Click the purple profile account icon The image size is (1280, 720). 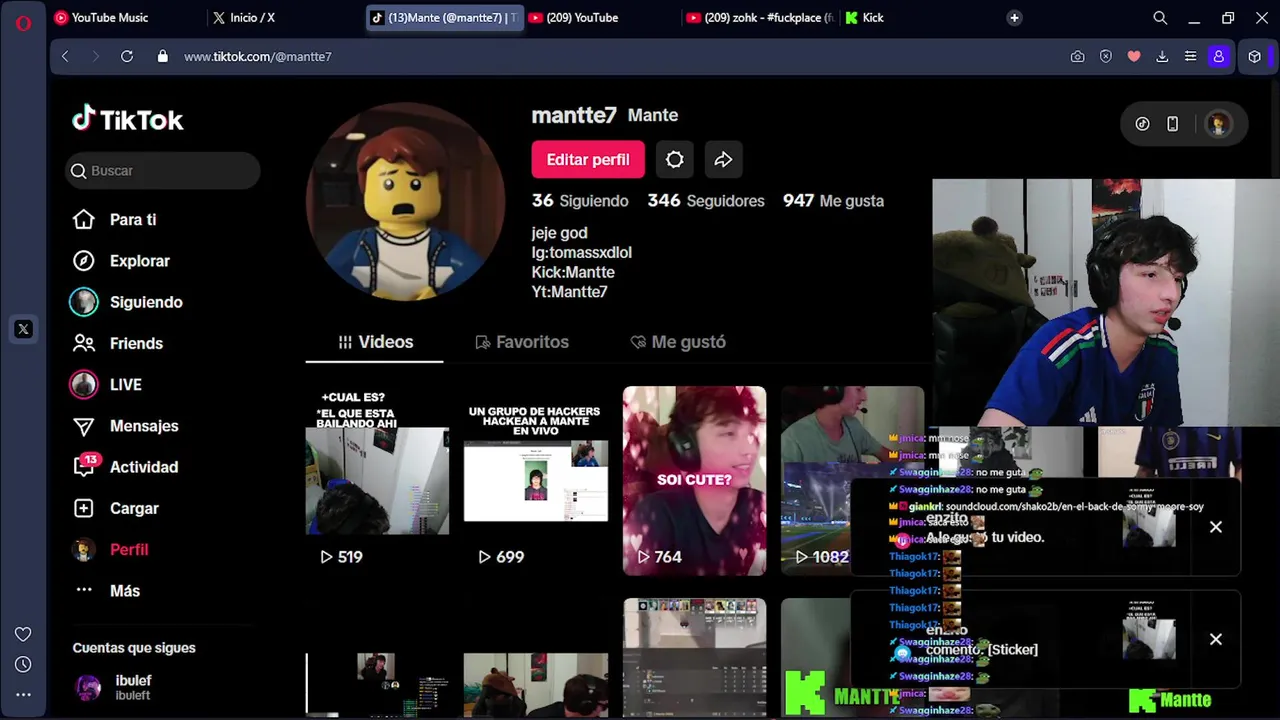point(1218,57)
